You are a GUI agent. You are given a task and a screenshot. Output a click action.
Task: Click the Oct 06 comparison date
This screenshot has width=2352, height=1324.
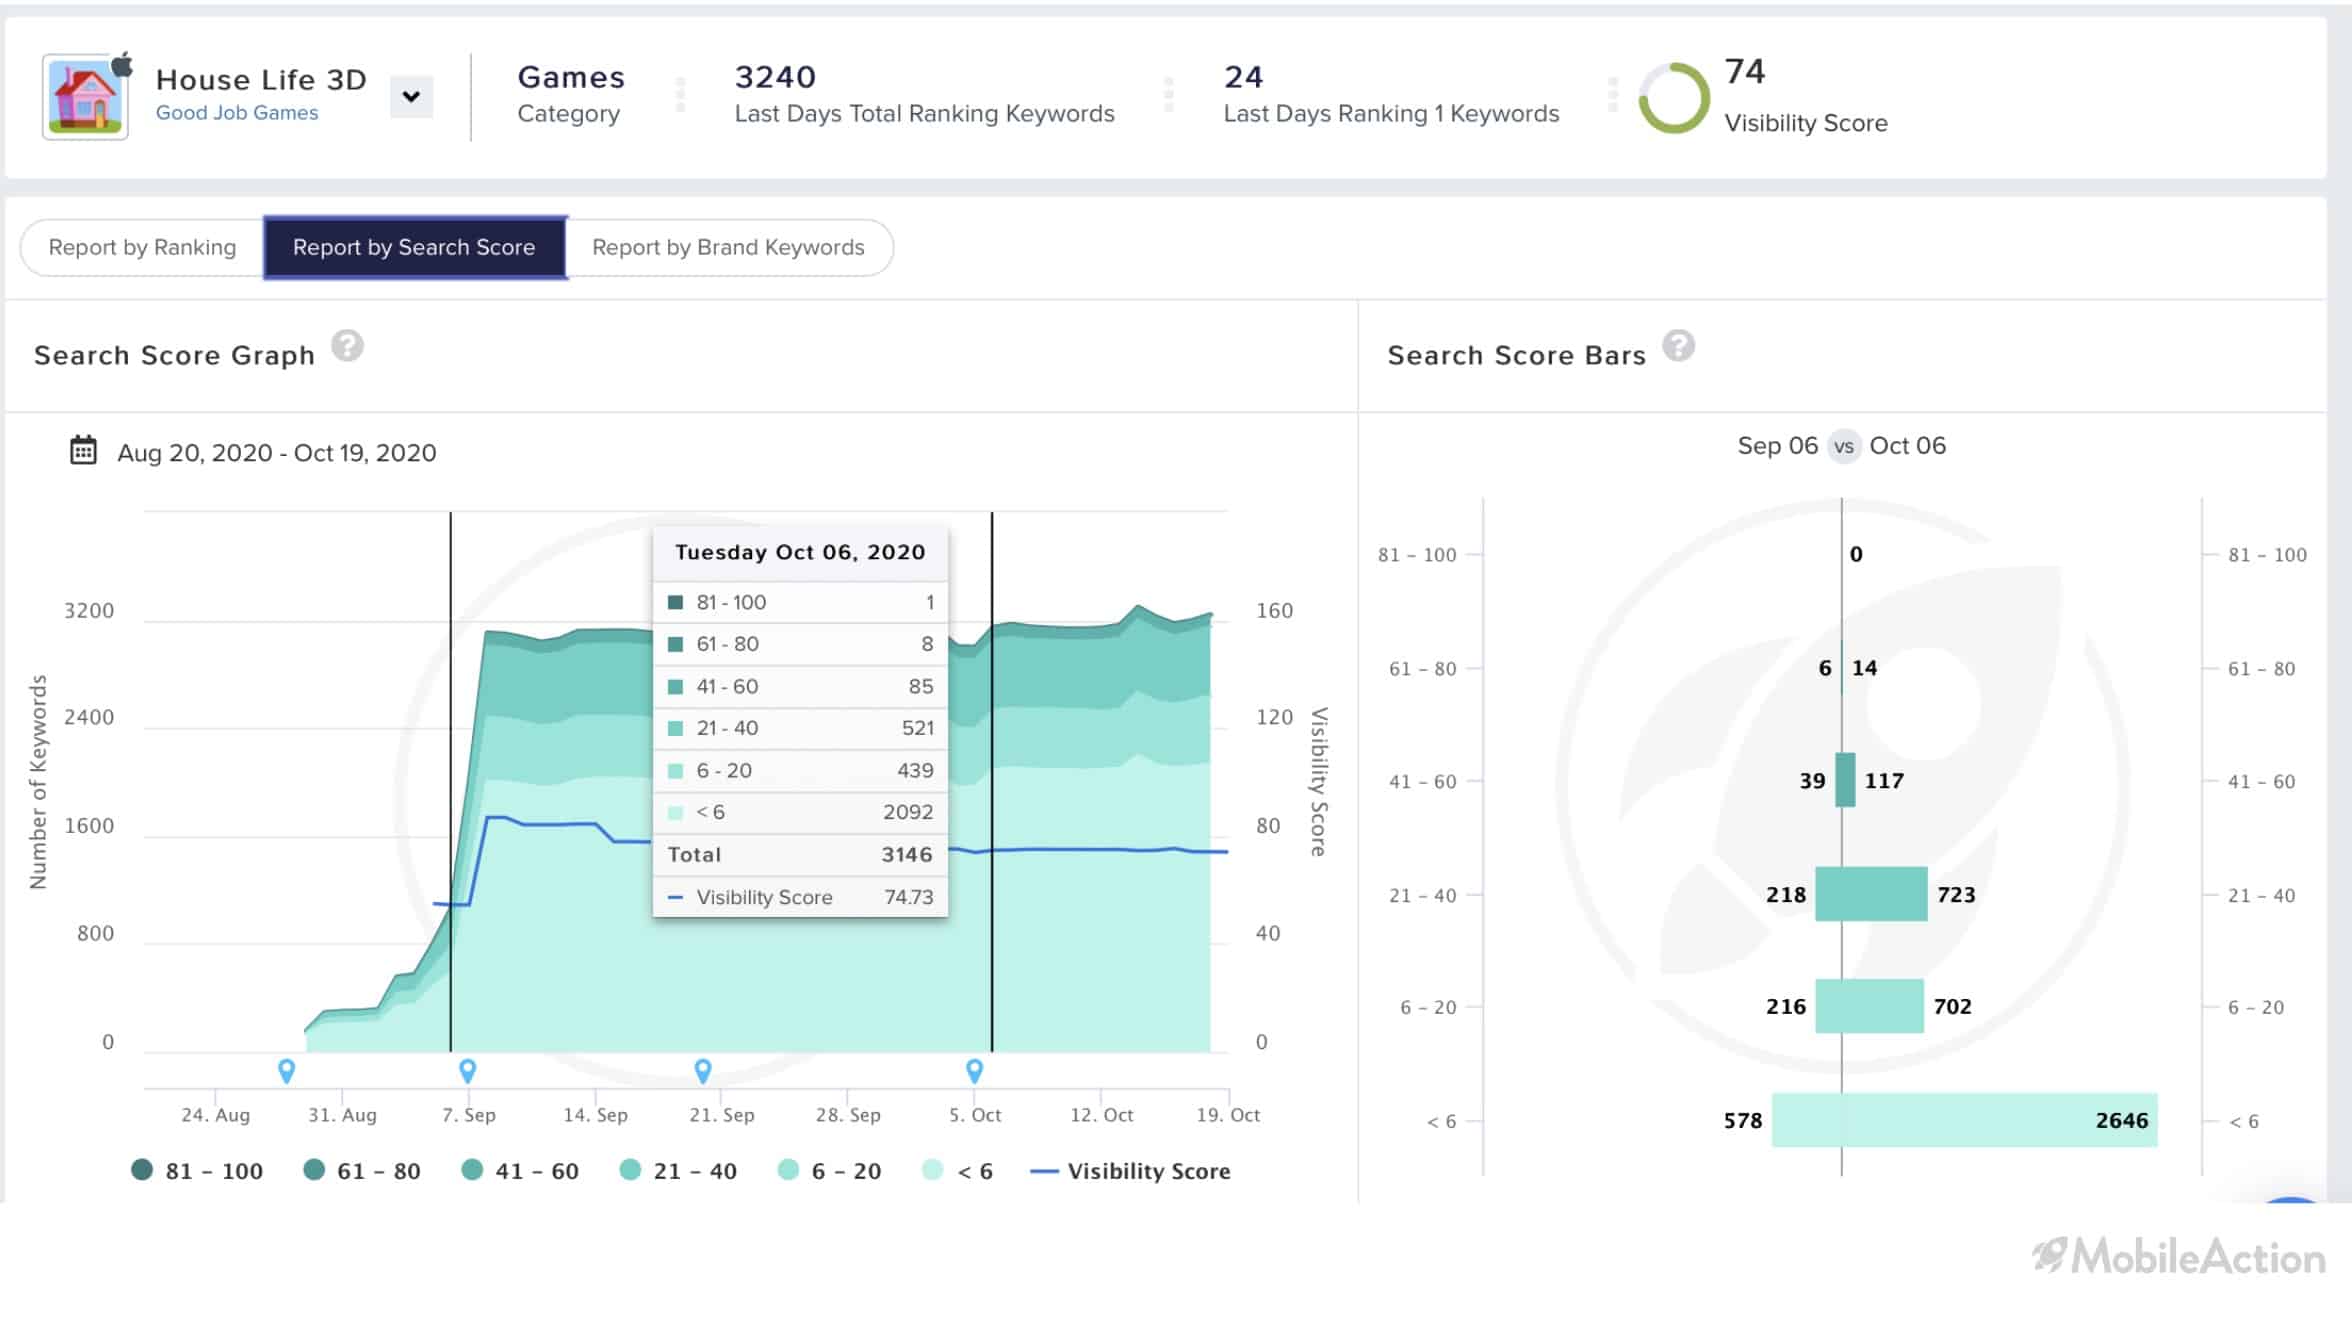pyautogui.click(x=1907, y=446)
